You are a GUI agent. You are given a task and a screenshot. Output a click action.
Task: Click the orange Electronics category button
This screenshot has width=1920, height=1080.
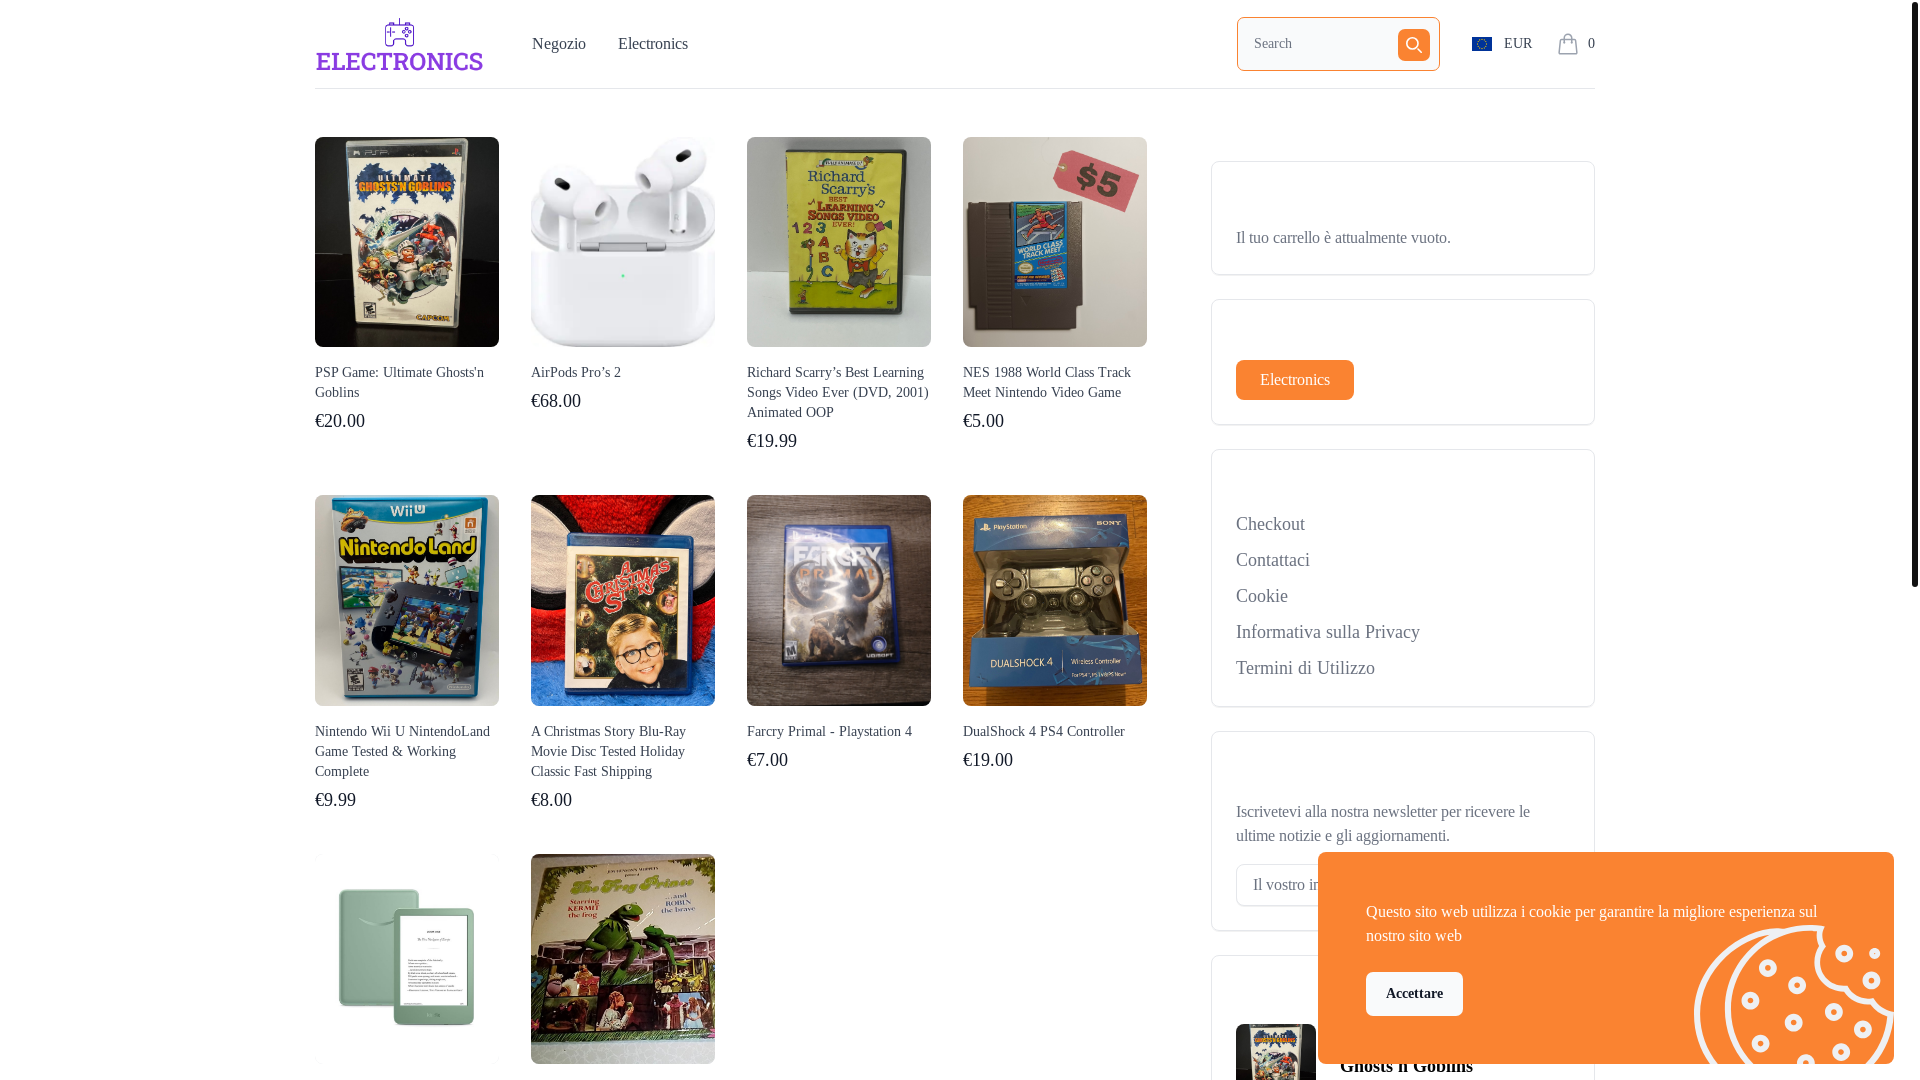coord(1294,380)
